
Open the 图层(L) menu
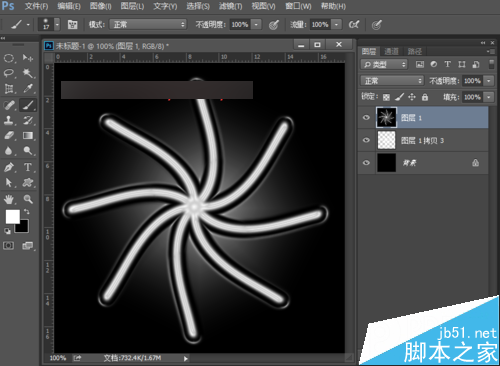132,6
